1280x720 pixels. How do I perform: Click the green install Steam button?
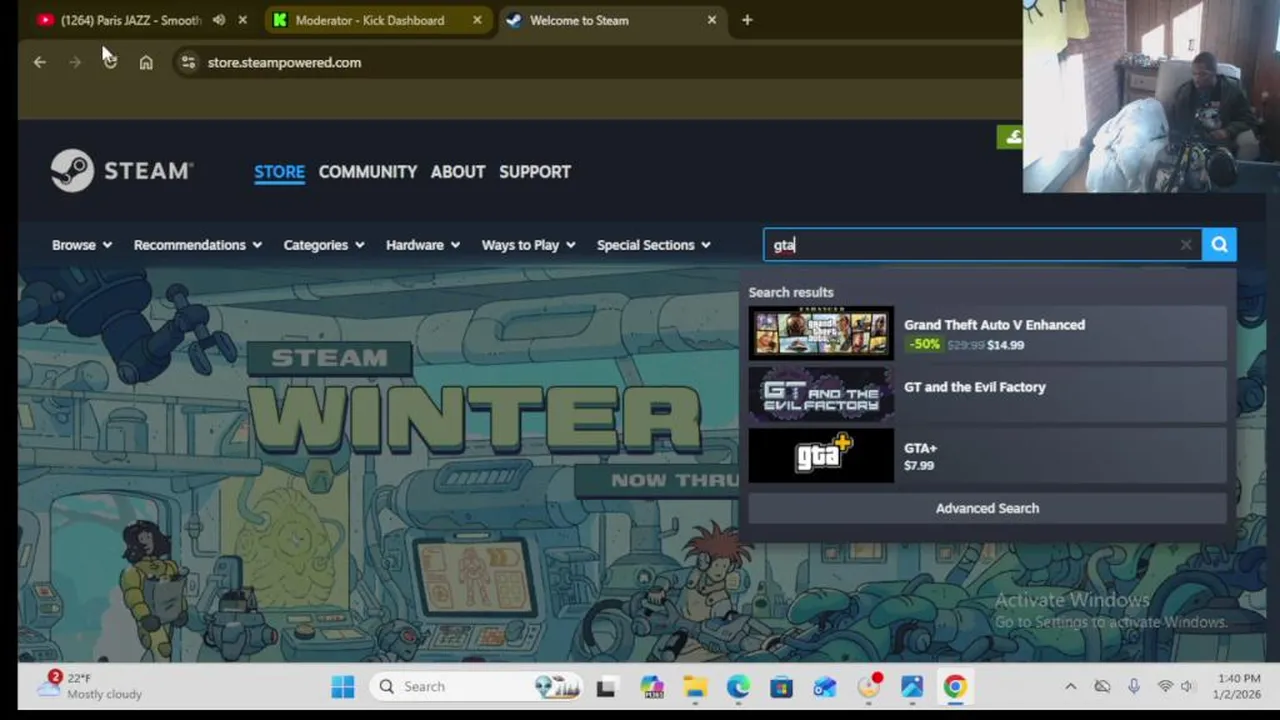click(x=1010, y=138)
